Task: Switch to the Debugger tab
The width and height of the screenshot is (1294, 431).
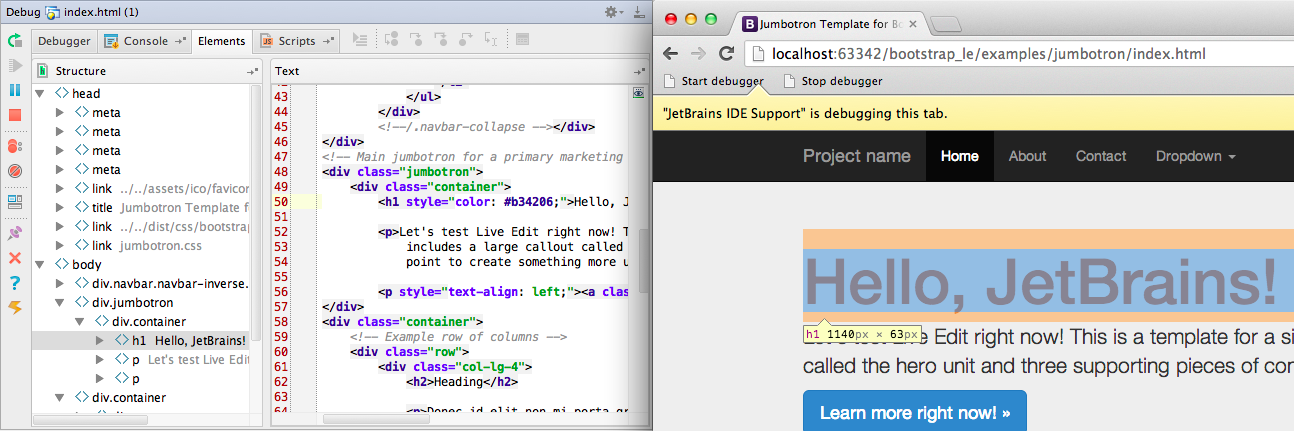Action: click(65, 41)
